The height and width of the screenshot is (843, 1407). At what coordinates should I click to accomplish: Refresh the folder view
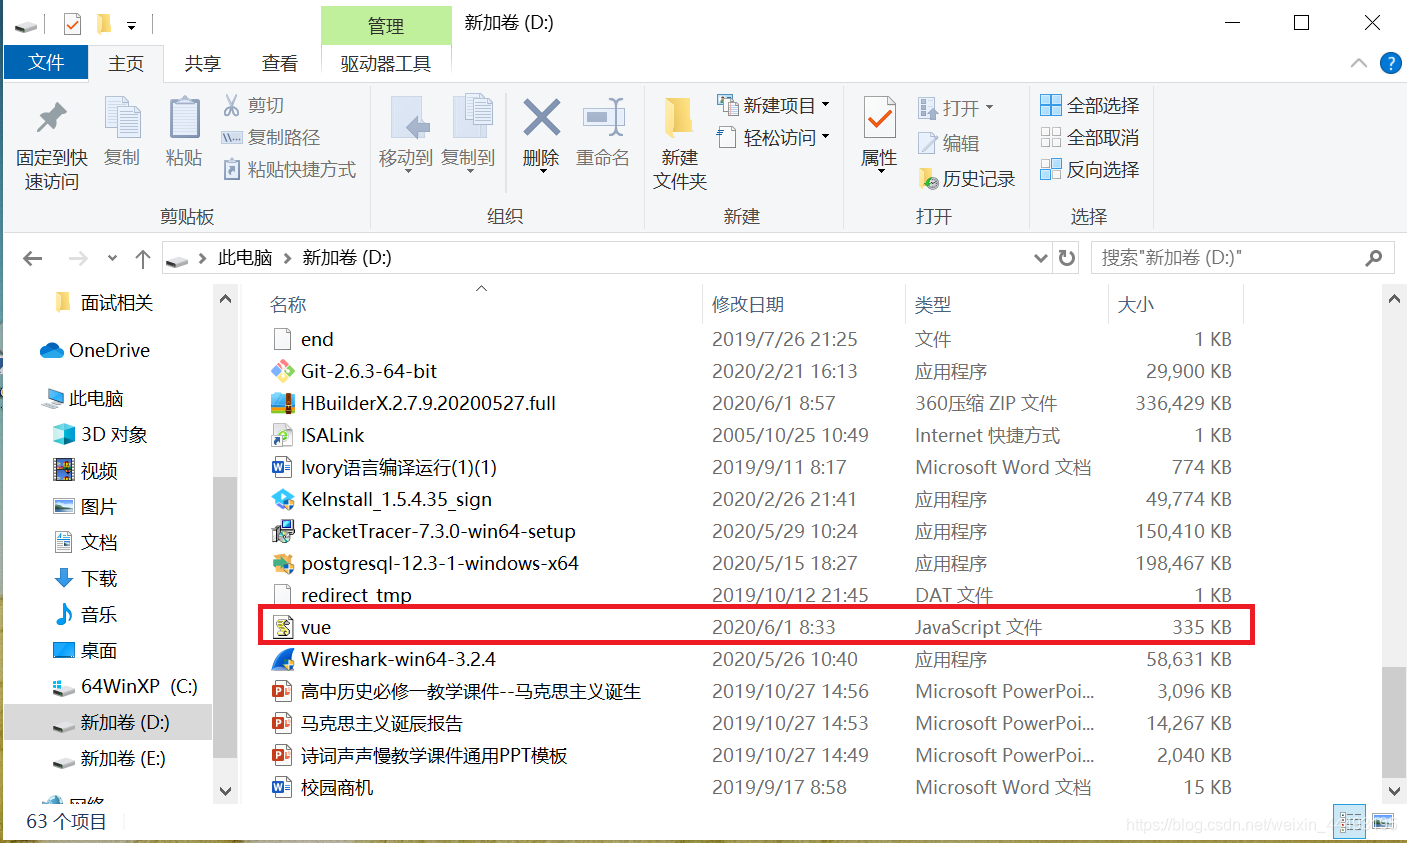point(1066,257)
